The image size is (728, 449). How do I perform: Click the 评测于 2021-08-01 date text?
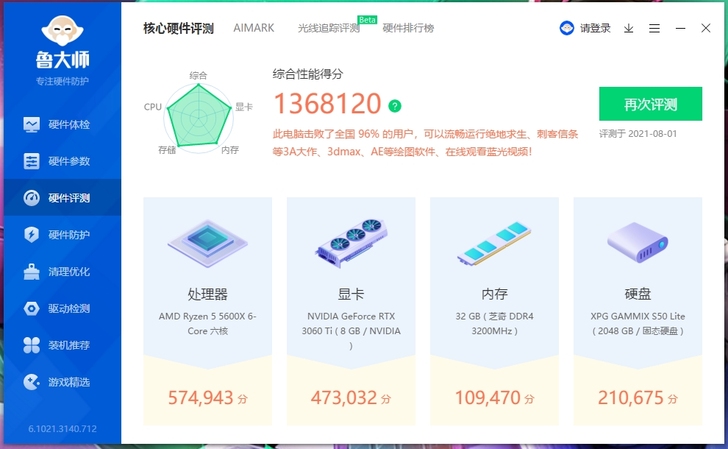click(x=637, y=134)
